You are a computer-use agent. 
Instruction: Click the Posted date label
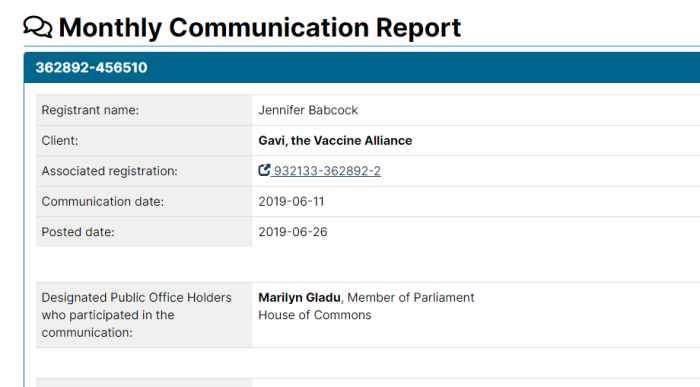pos(78,232)
